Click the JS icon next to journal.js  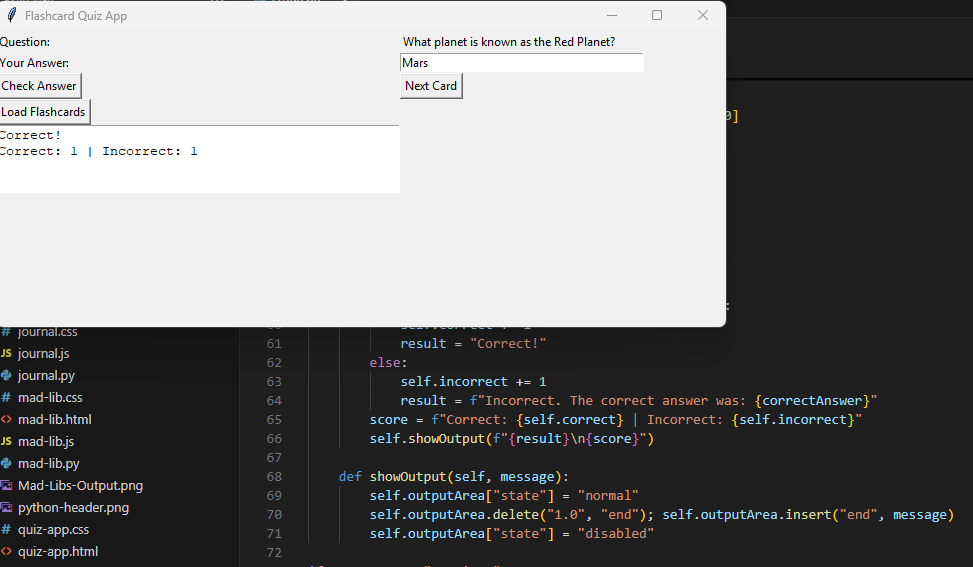(6, 354)
